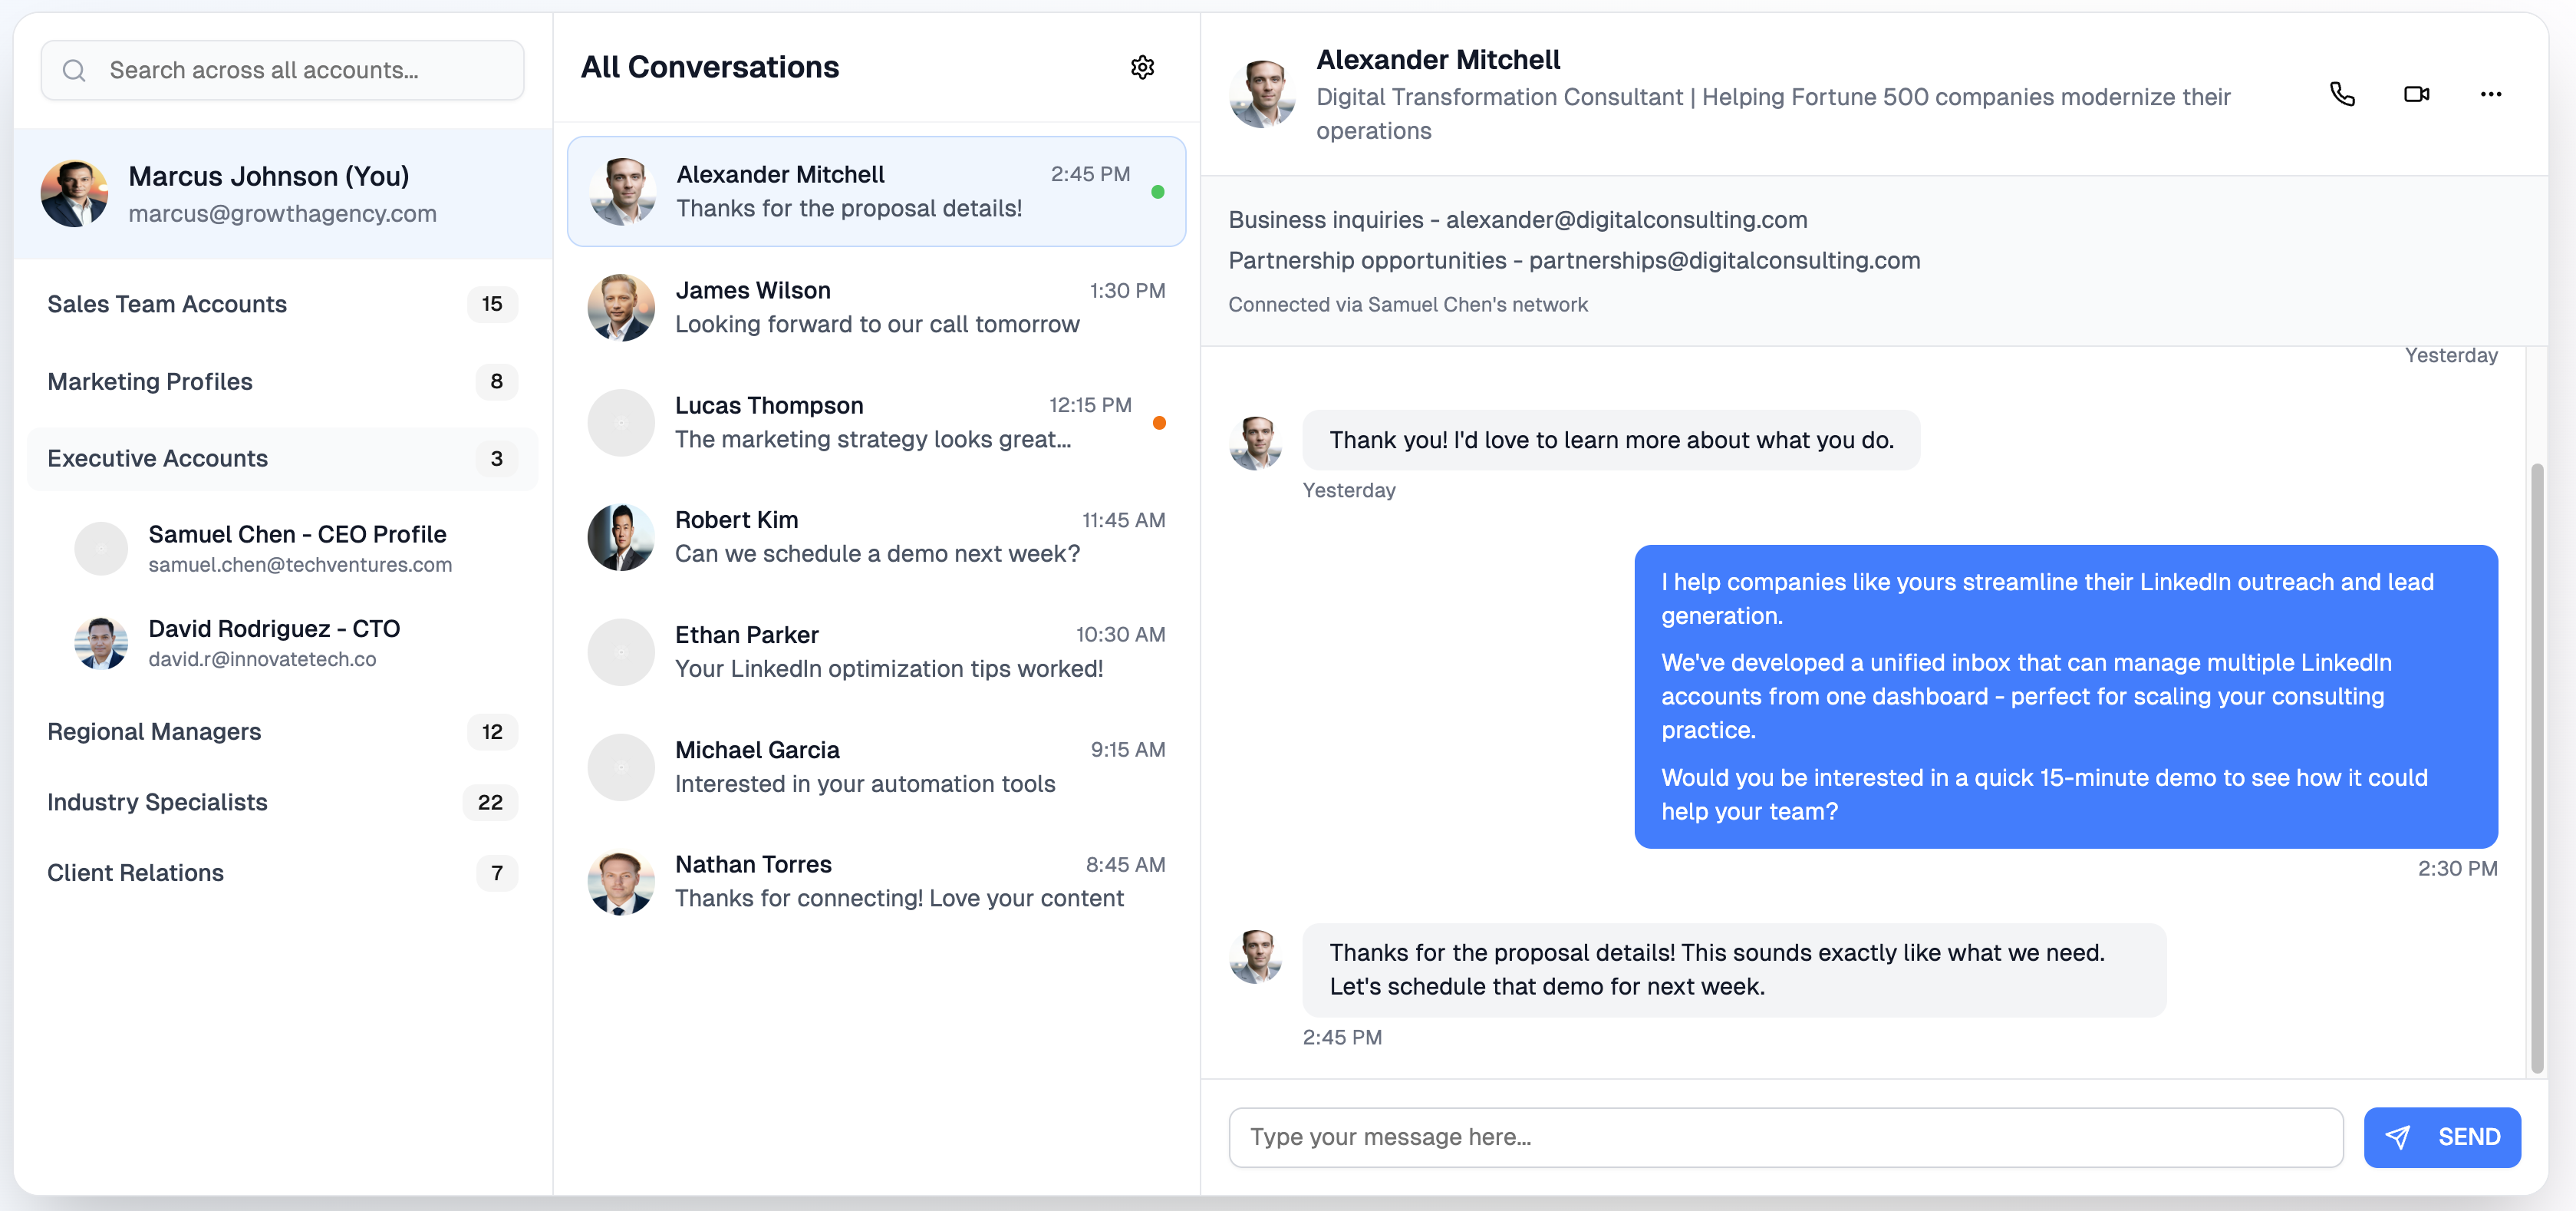Click the Search across all accounts field

coord(282,70)
